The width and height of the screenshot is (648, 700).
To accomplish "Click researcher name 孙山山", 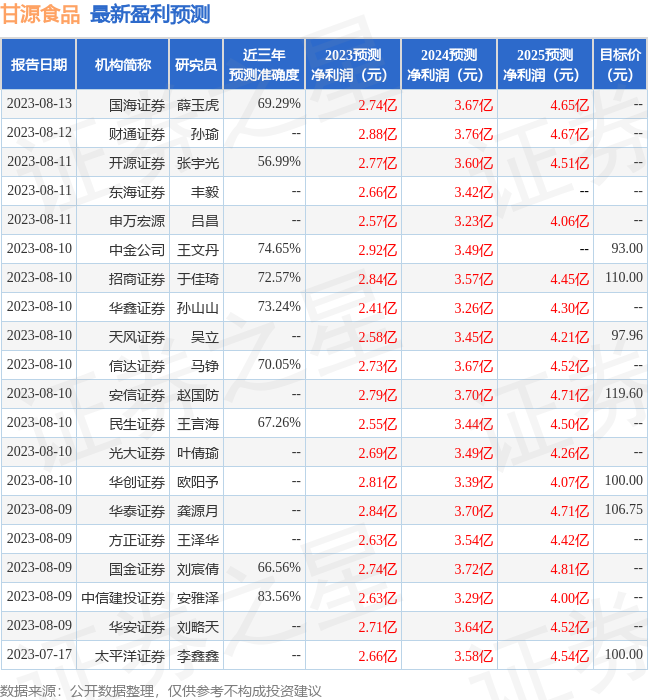I will [x=198, y=308].
